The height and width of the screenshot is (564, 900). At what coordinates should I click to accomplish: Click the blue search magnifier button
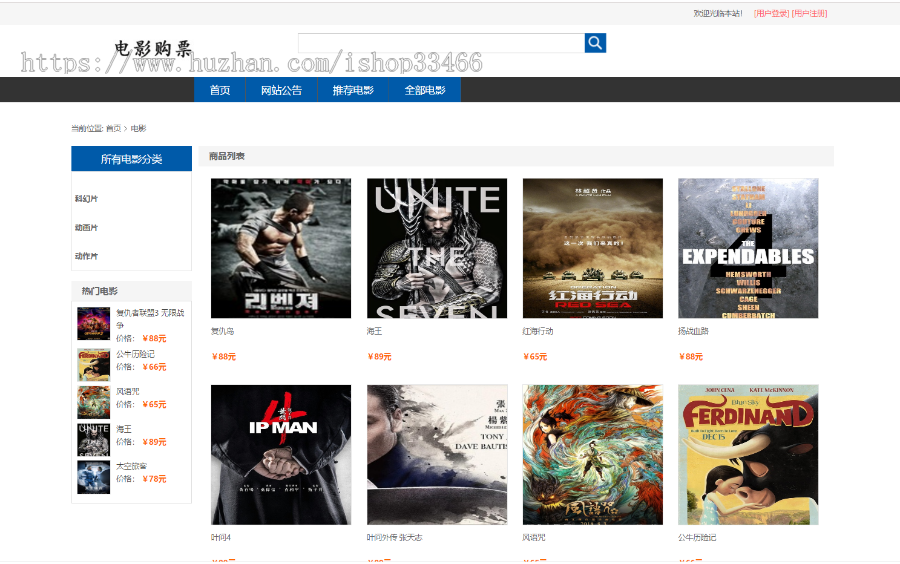click(x=595, y=43)
